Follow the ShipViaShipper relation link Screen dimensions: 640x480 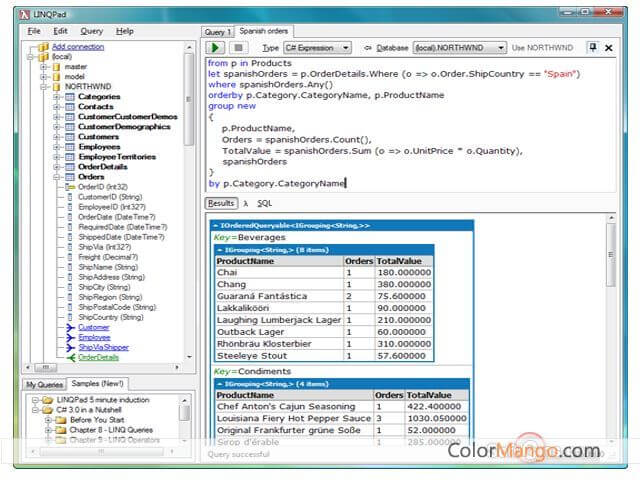pos(103,347)
